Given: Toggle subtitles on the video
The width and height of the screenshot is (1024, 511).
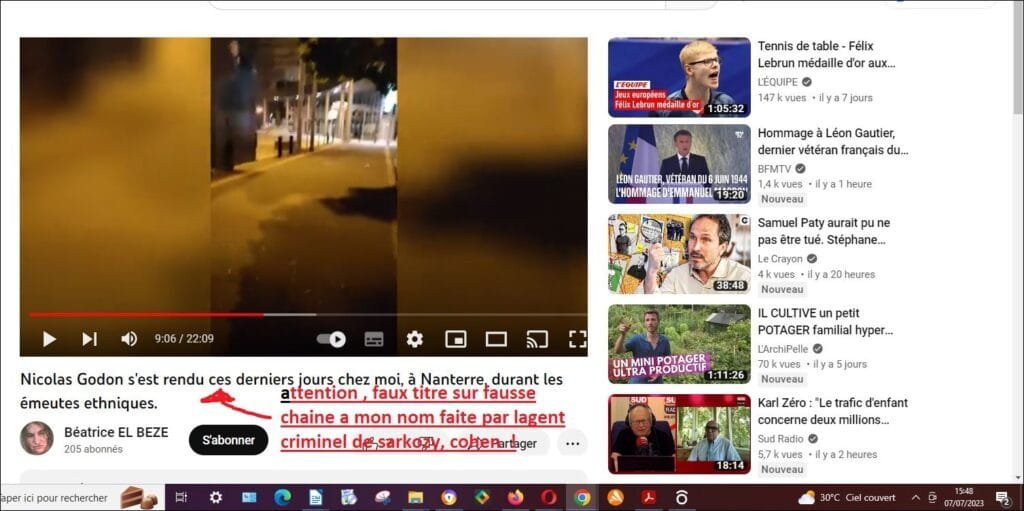Looking at the screenshot, I should 374,339.
